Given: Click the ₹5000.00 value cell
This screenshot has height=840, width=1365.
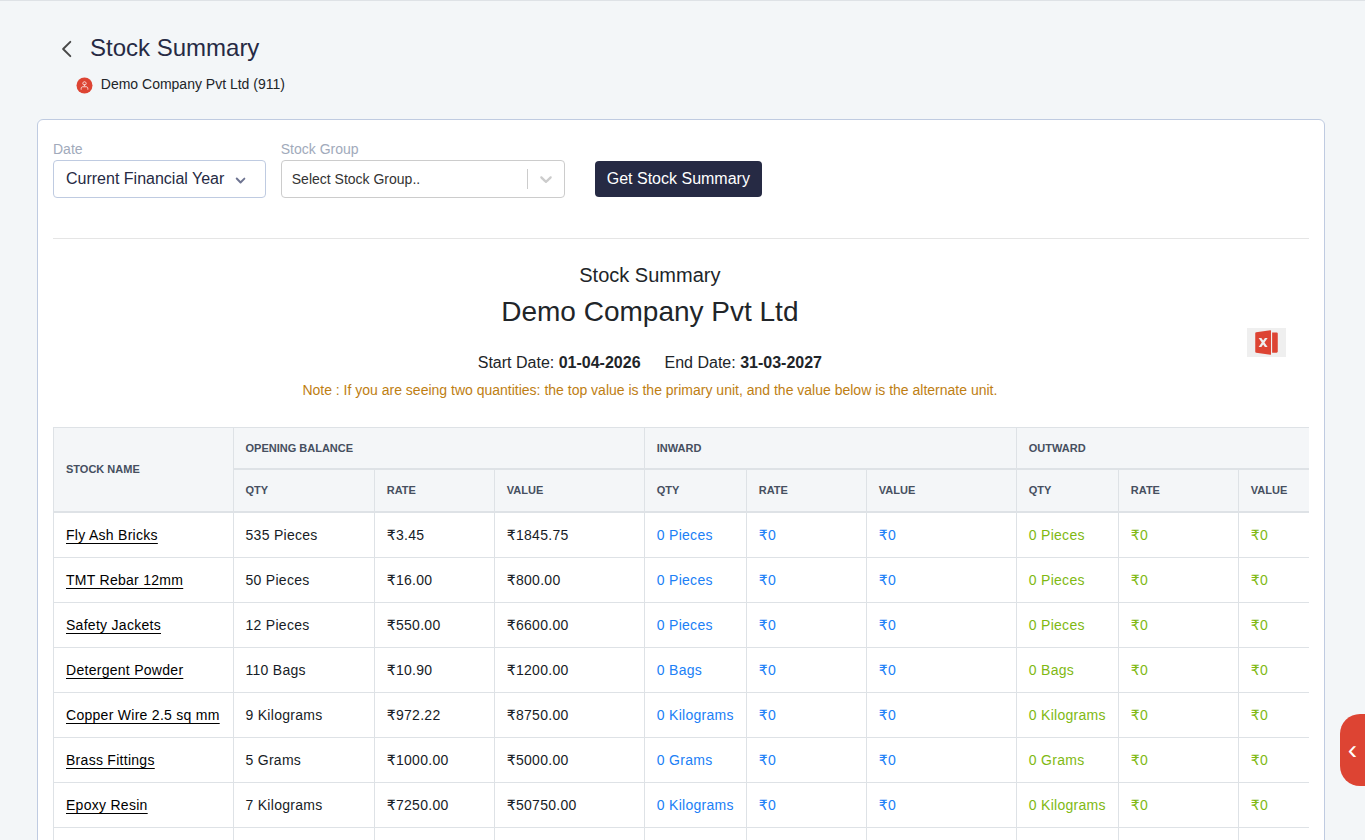Looking at the screenshot, I should click(x=569, y=760).
